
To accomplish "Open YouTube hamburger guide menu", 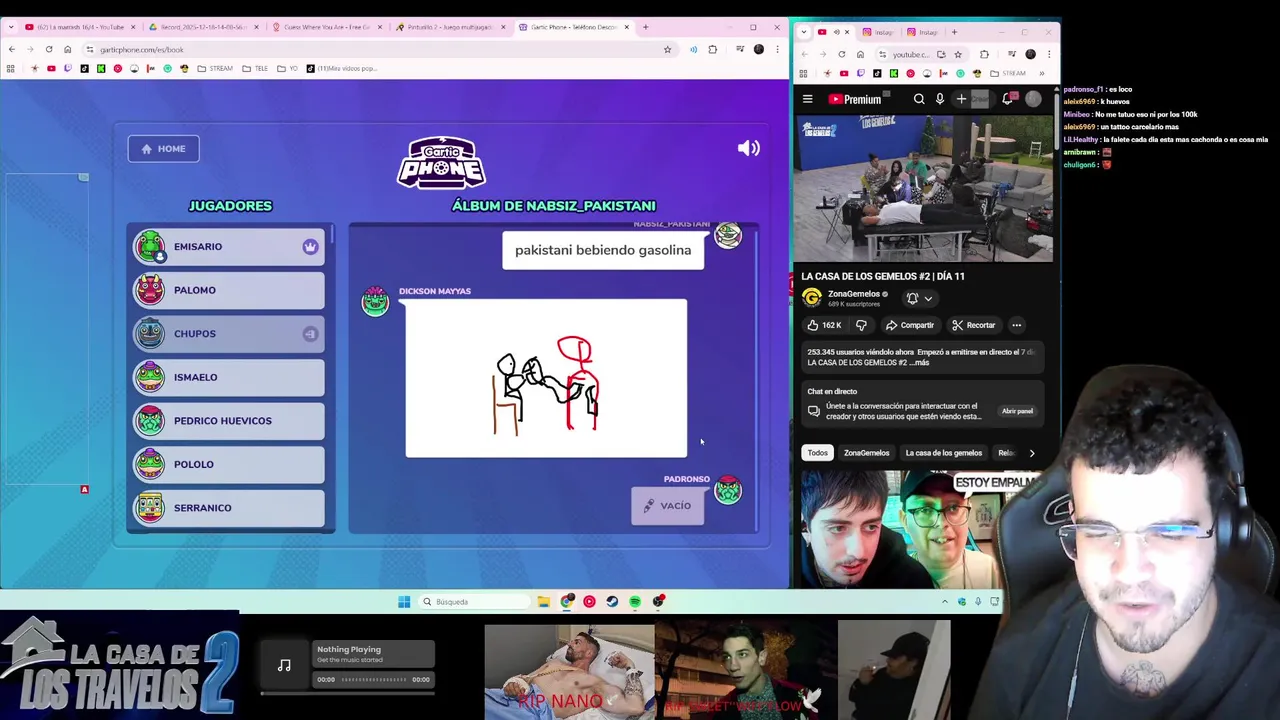I will pyautogui.click(x=808, y=99).
